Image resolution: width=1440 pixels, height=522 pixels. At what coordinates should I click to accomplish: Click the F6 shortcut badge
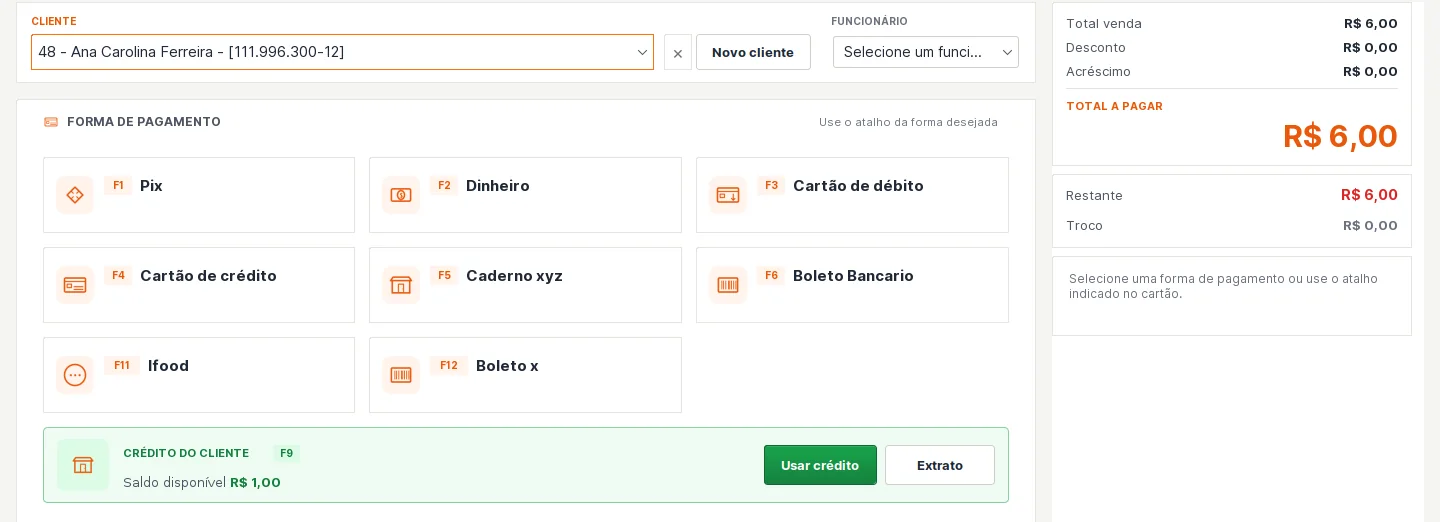coord(771,275)
